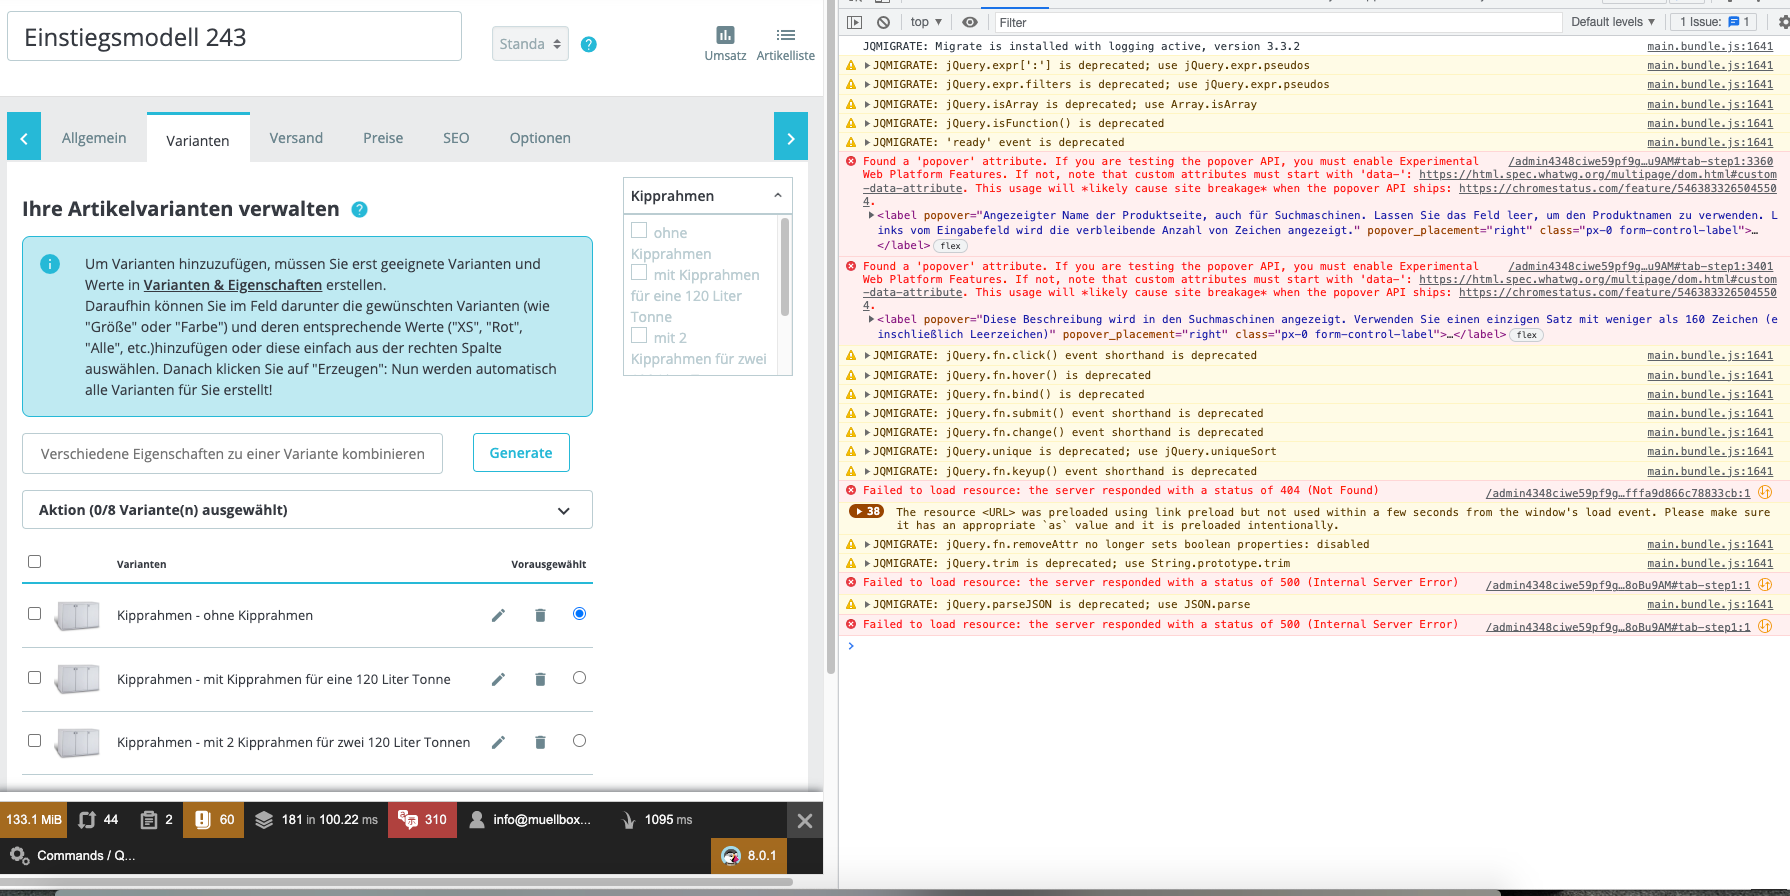The image size is (1790, 896).
Task: Edit the 'mit 2 Kipprahmen für zwei' variant
Action: (x=498, y=742)
